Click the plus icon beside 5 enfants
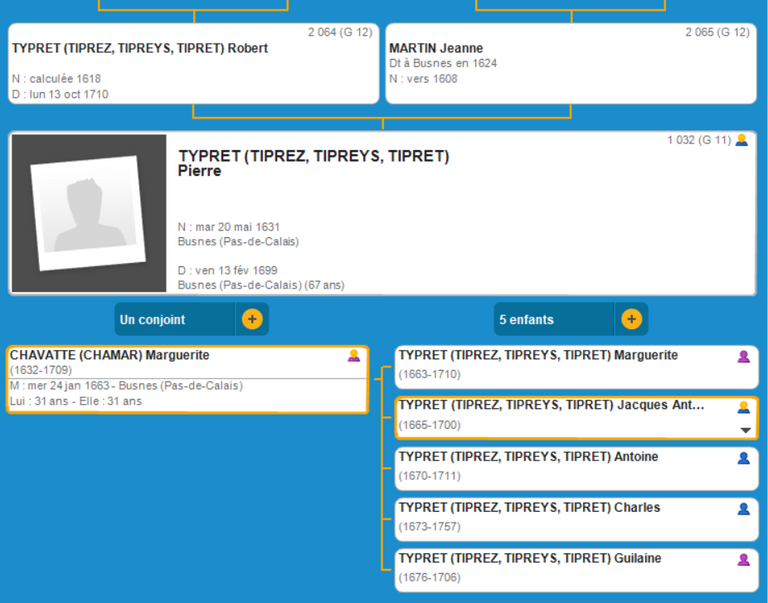This screenshot has height=603, width=768. (x=631, y=320)
